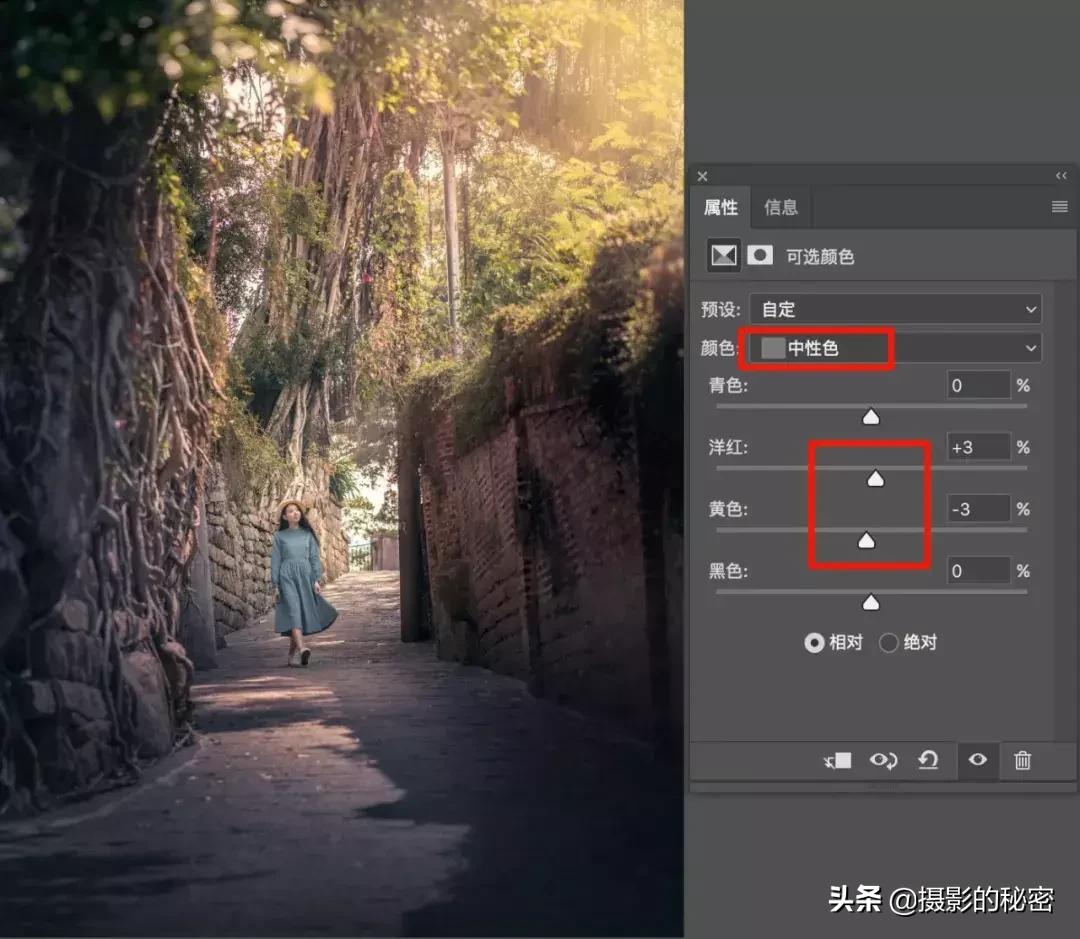The height and width of the screenshot is (939, 1080).
Task: Clip adjustment to the layer below
Action: coord(838,760)
